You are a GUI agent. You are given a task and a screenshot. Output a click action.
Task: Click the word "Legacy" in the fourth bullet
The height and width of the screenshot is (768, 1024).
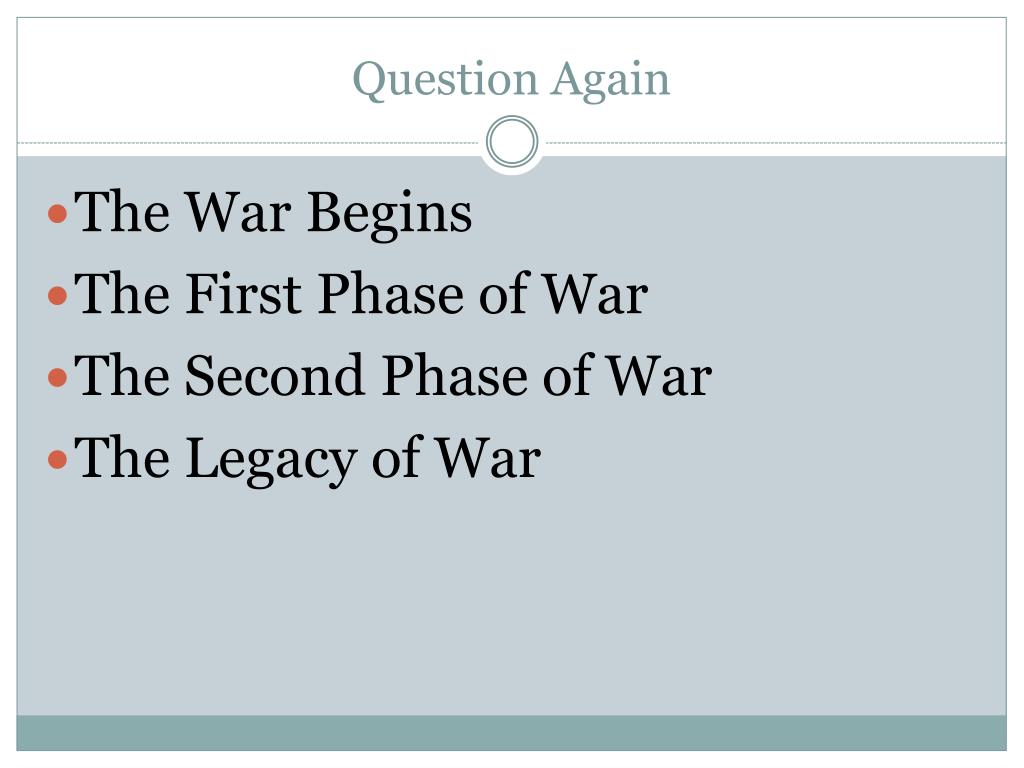(271, 461)
